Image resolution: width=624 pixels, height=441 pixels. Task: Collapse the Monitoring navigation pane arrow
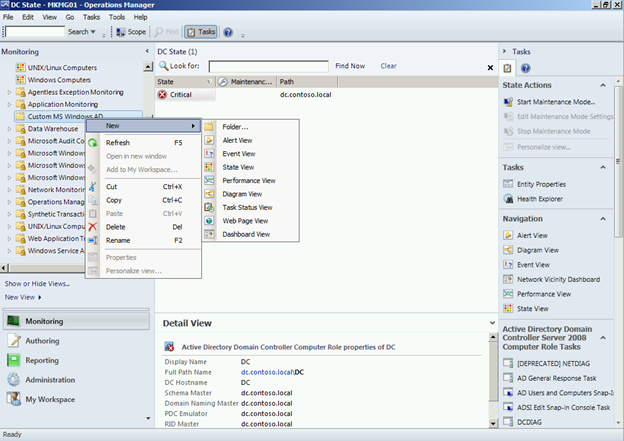point(147,51)
